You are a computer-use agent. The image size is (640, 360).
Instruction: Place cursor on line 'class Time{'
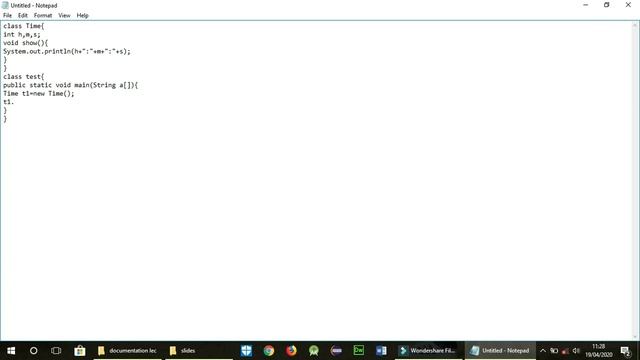[x=24, y=26]
